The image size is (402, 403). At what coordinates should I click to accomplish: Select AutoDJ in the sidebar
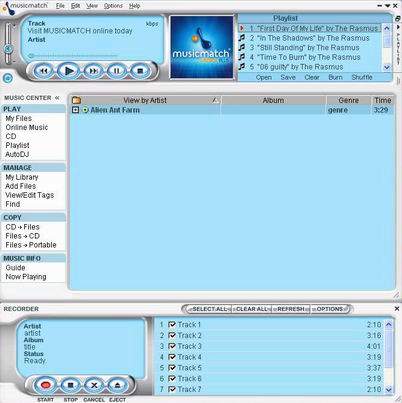point(17,154)
